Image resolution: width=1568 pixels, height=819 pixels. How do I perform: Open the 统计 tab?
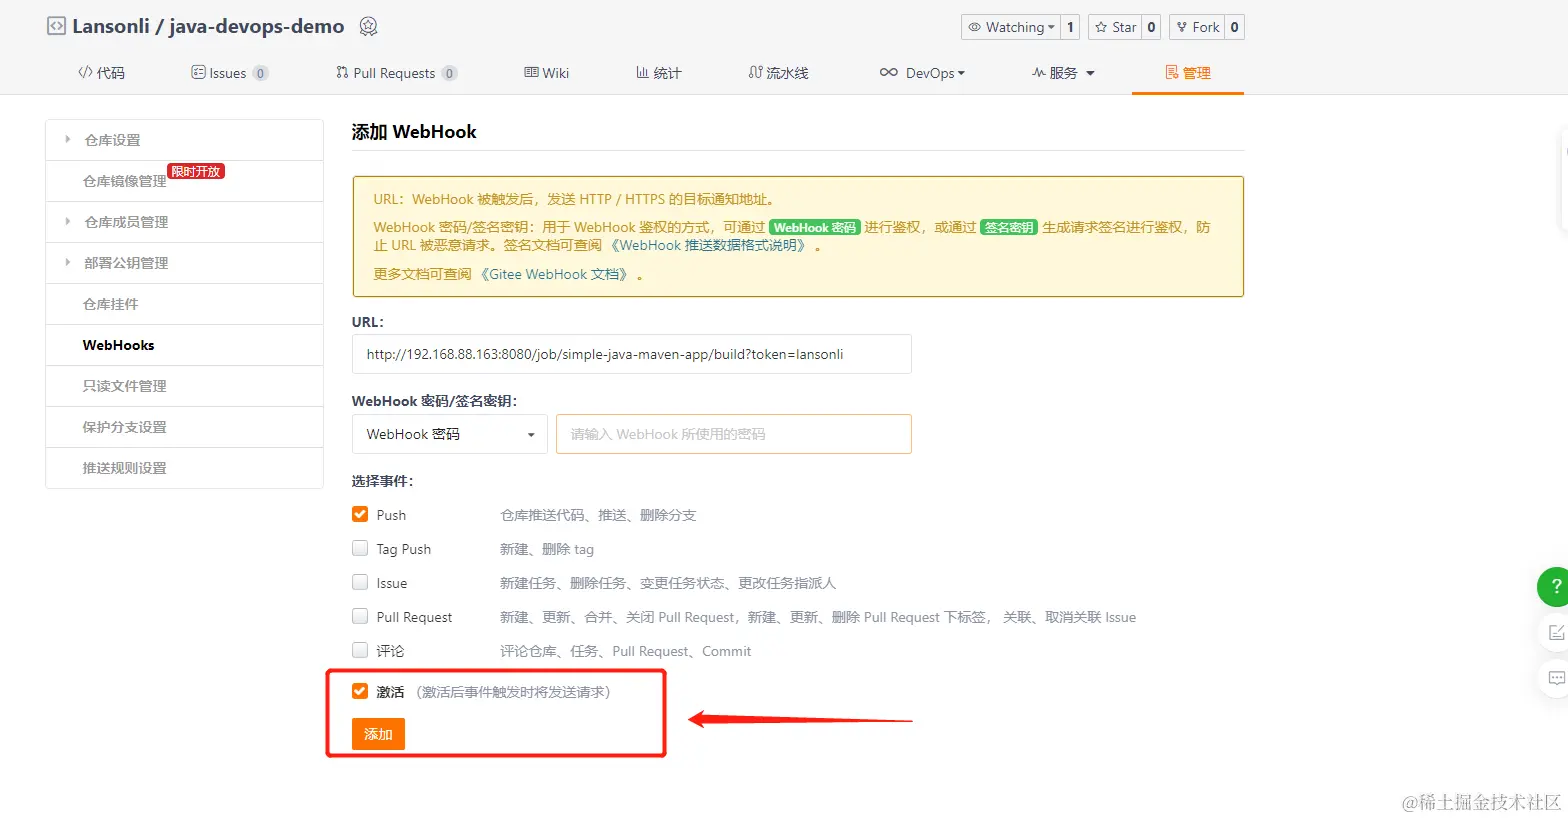[659, 73]
